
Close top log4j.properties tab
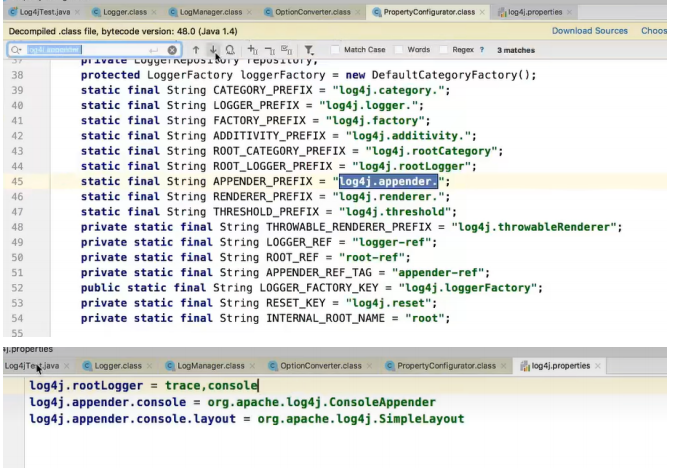(570, 12)
